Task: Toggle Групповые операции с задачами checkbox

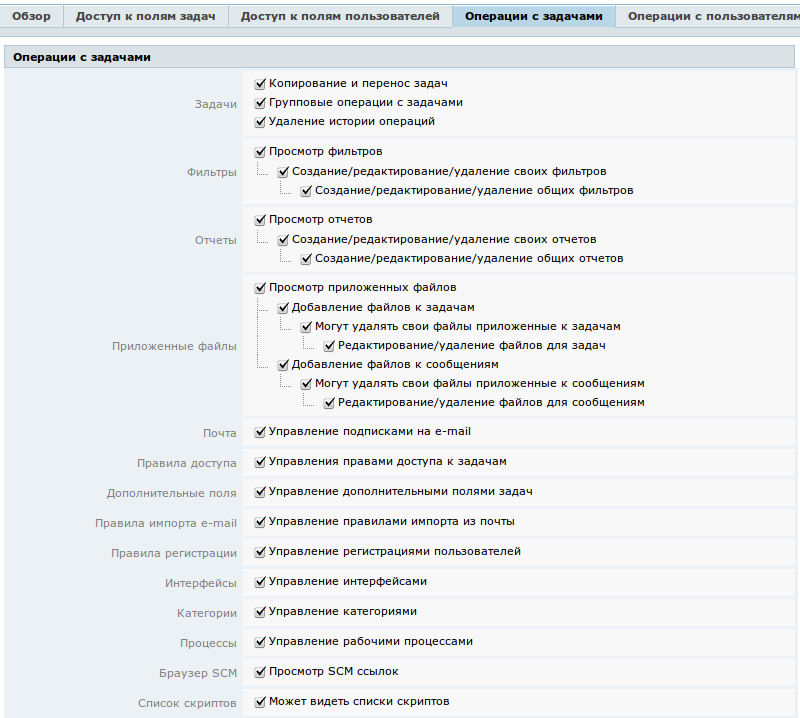Action: tap(260, 103)
